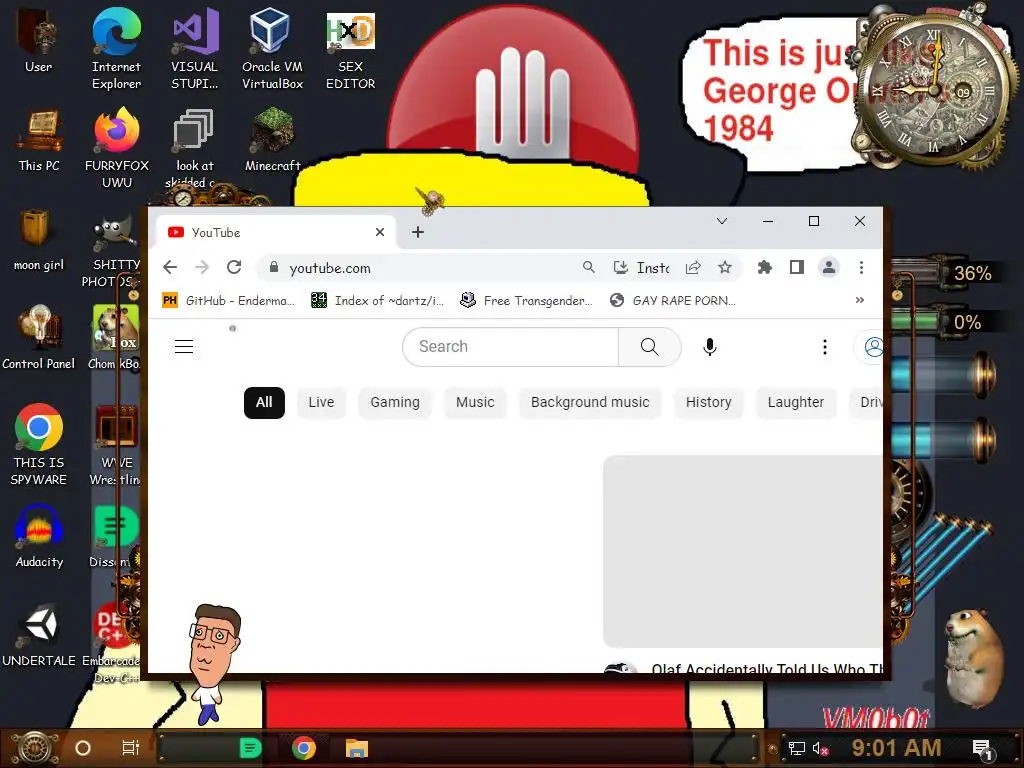Viewport: 1024px width, 768px height.
Task: Launch Audacity desktop shortcut
Action: pyautogui.click(x=39, y=537)
